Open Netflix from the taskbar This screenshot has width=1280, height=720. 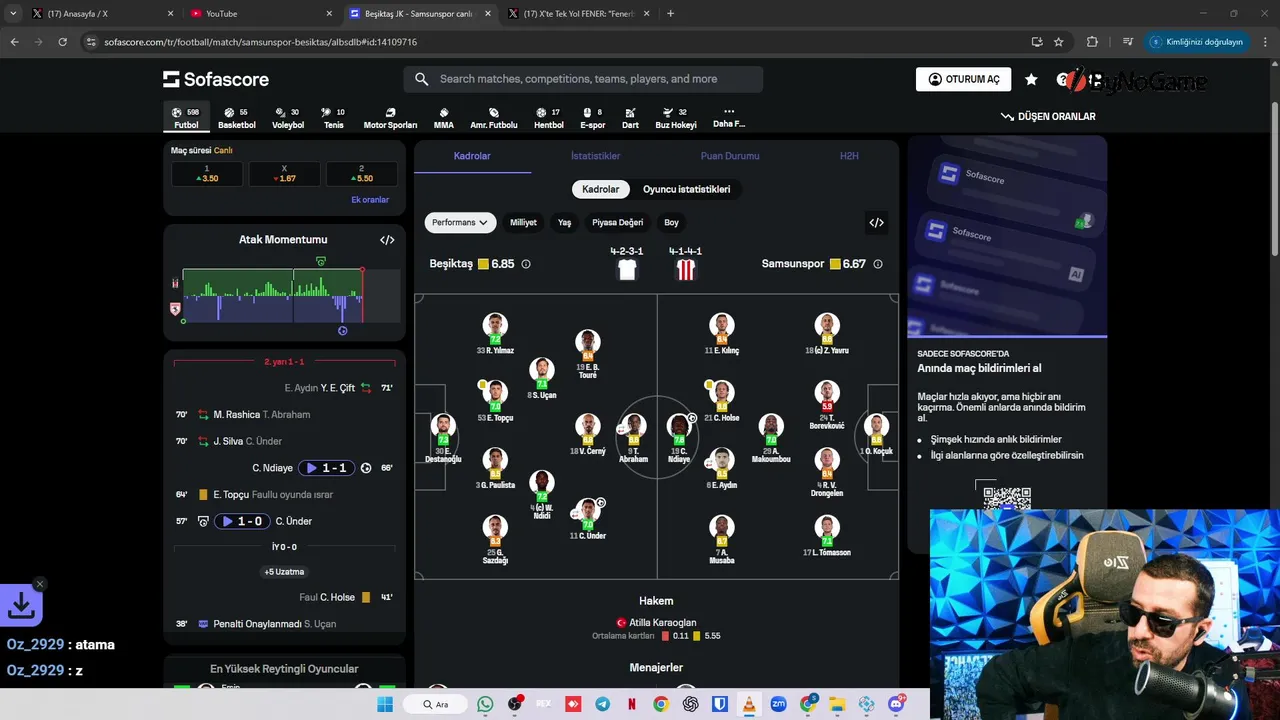(631, 704)
